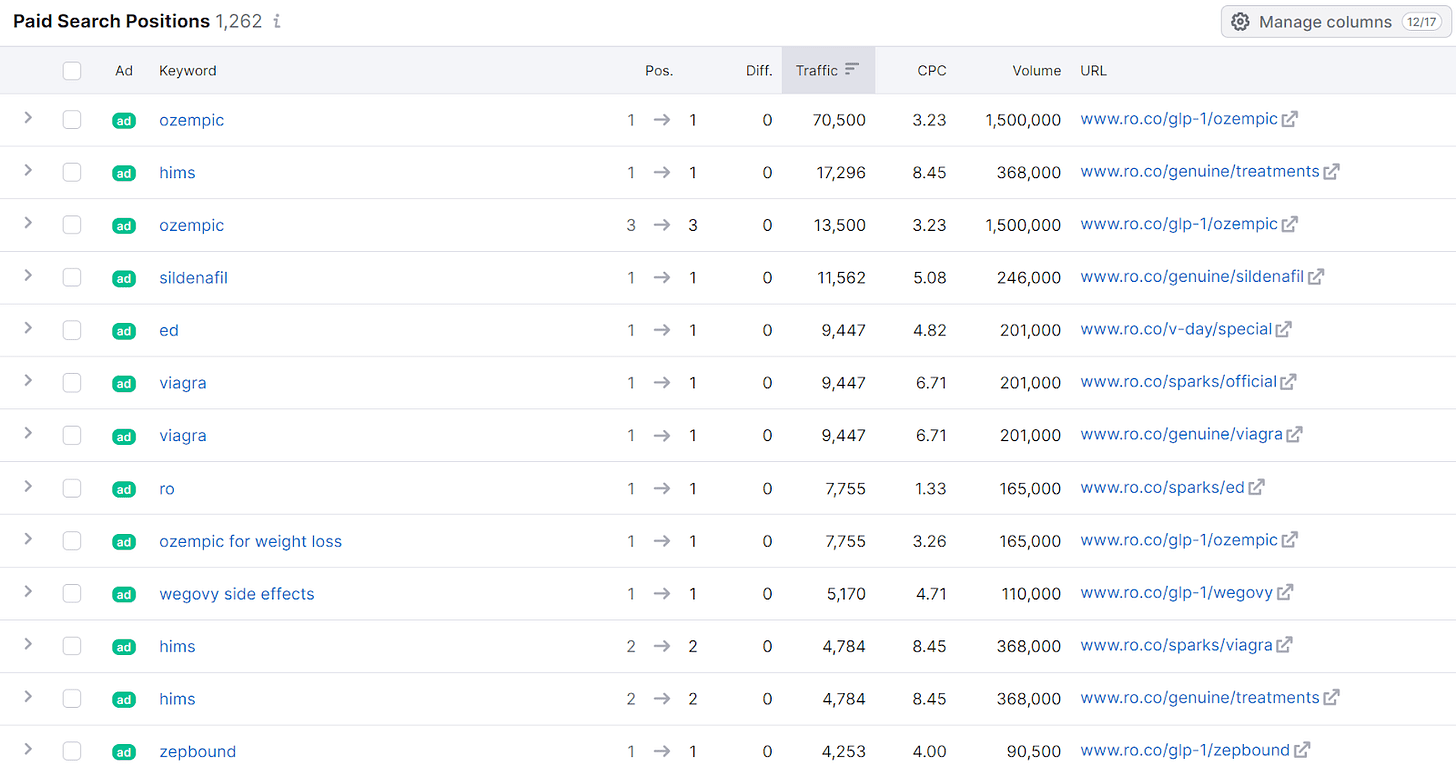Expand the ed keyword row details
This screenshot has height=774, width=1456.
(x=28, y=328)
